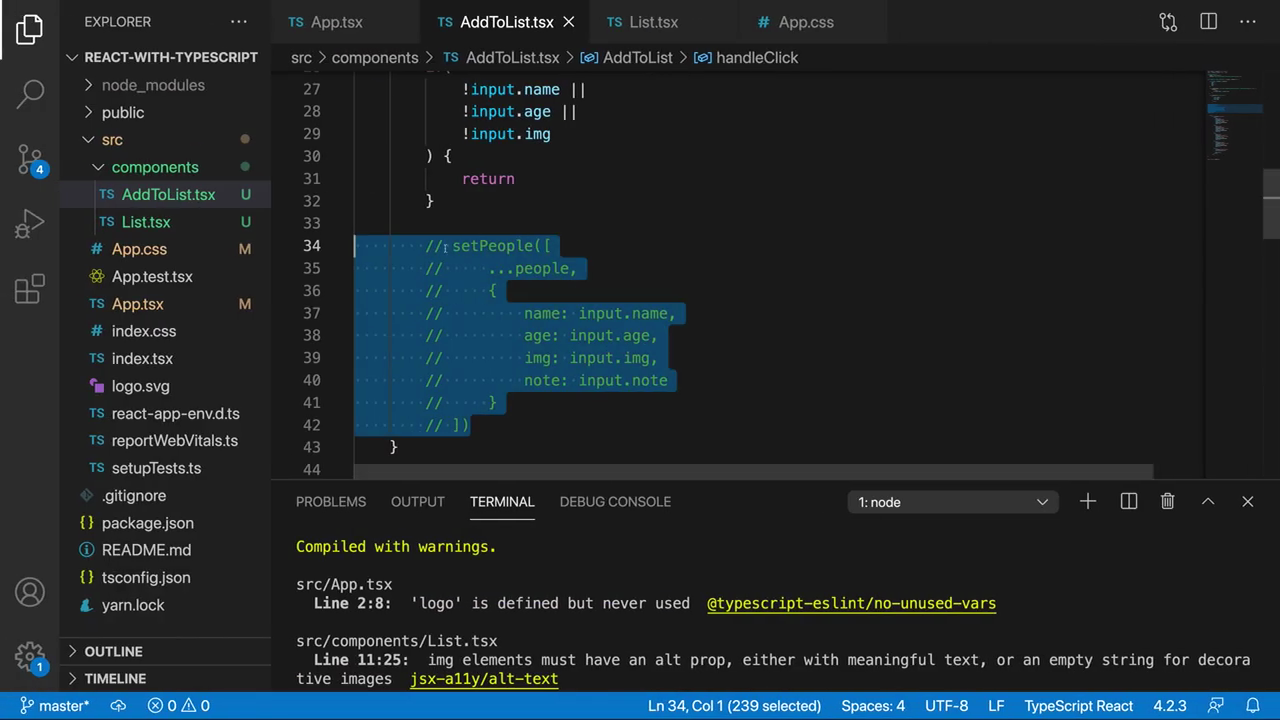Open the OUTPUT panel tab

coord(418,501)
